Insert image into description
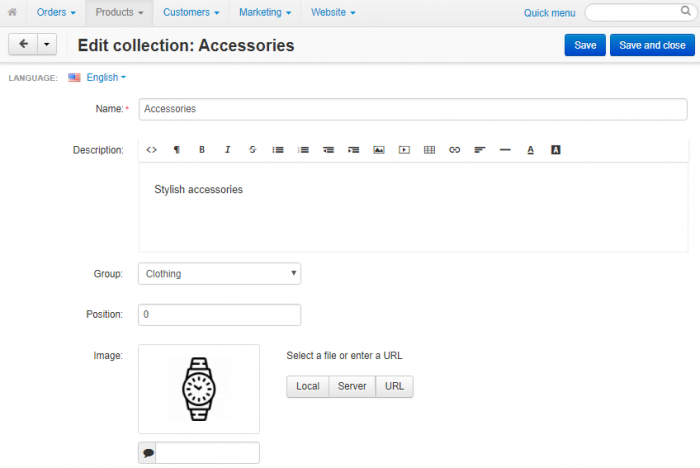Viewport: 700px width, 468px height. [379, 150]
